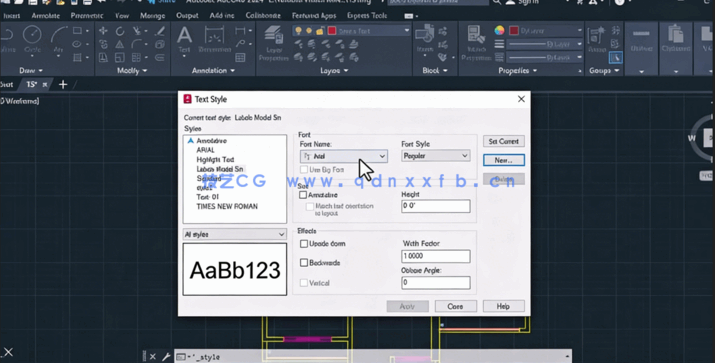The width and height of the screenshot is (715, 363).
Task: Toggle layer on/off light bulb icon
Action: point(298,31)
